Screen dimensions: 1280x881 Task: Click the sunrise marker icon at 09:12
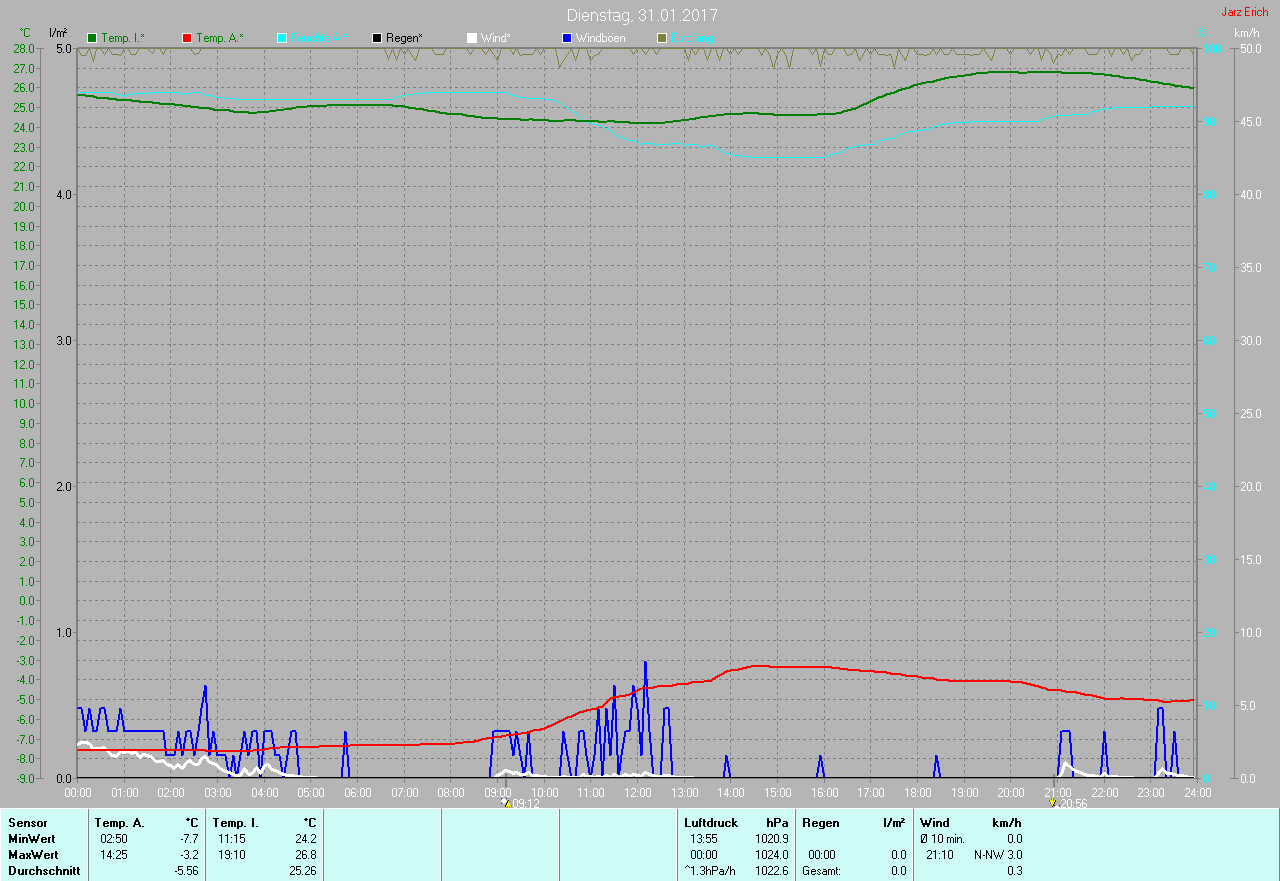pyautogui.click(x=506, y=802)
